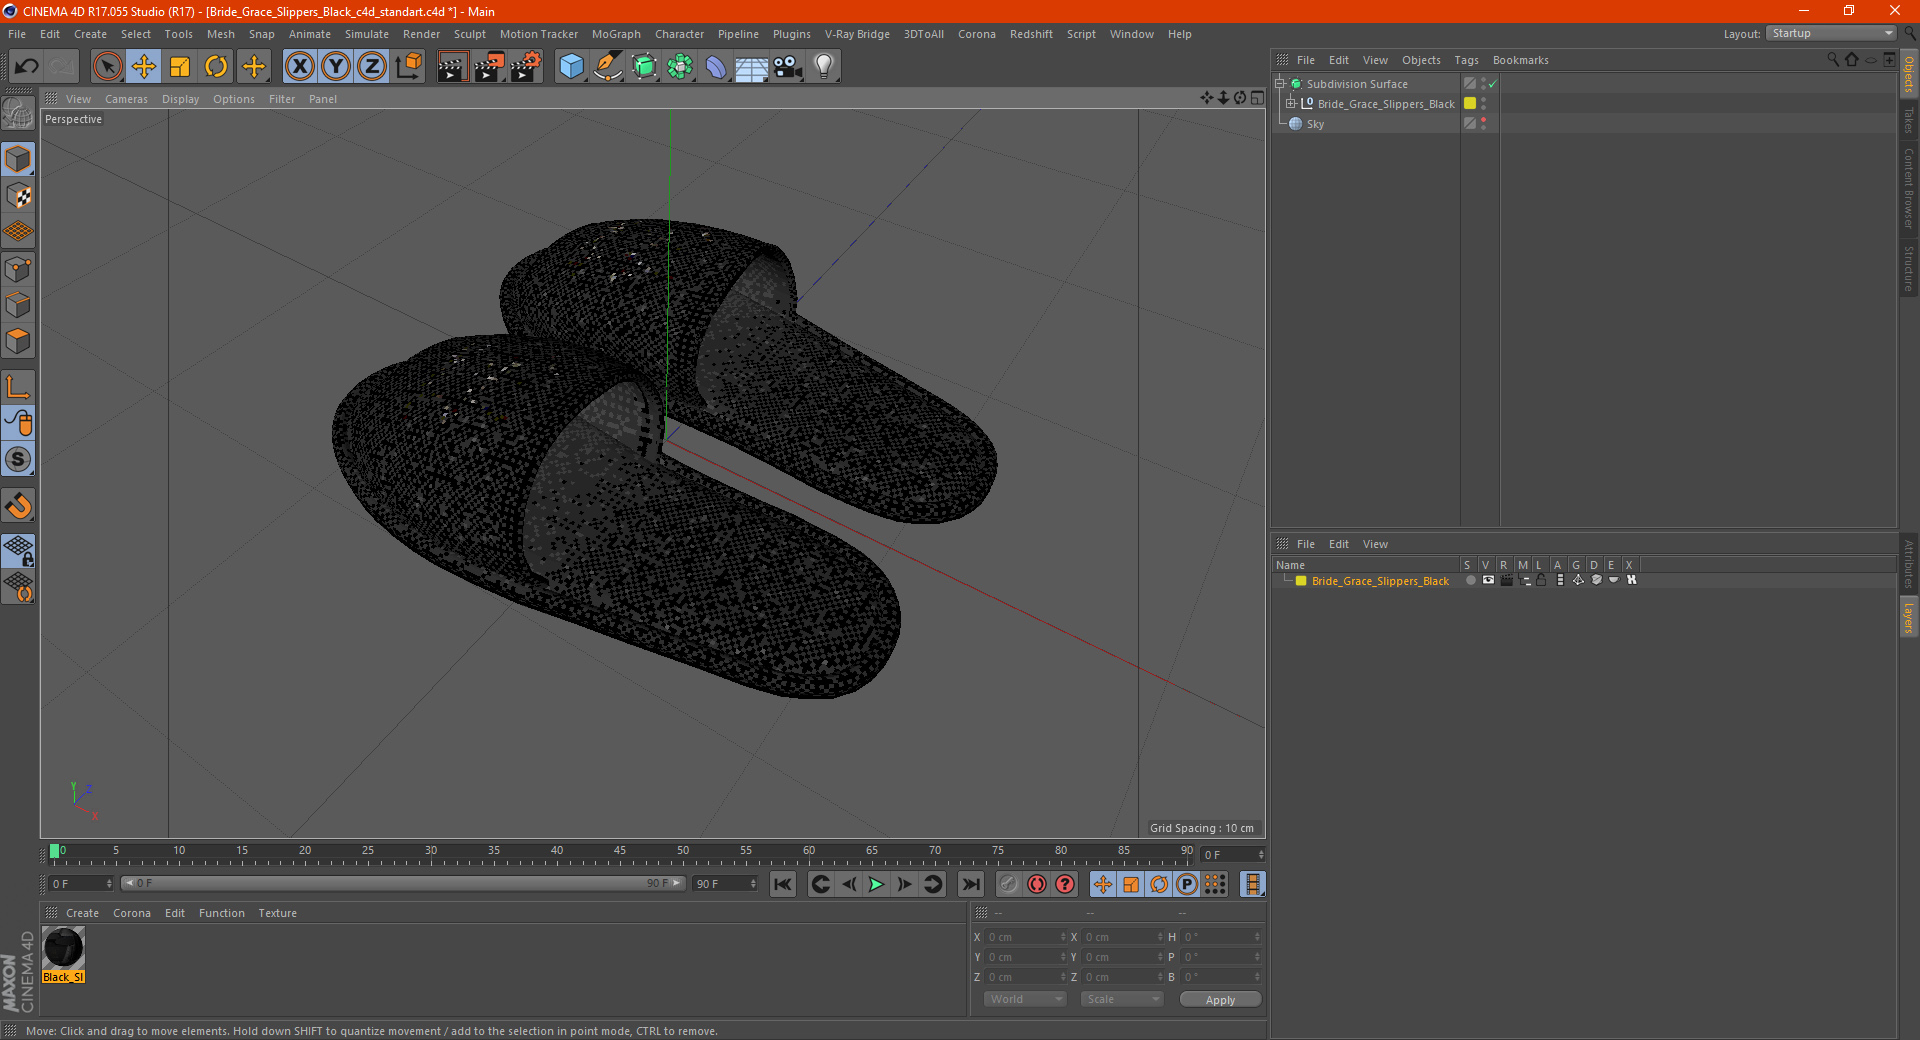Toggle coordinate system icon
The image size is (1920, 1040).
tap(409, 67)
